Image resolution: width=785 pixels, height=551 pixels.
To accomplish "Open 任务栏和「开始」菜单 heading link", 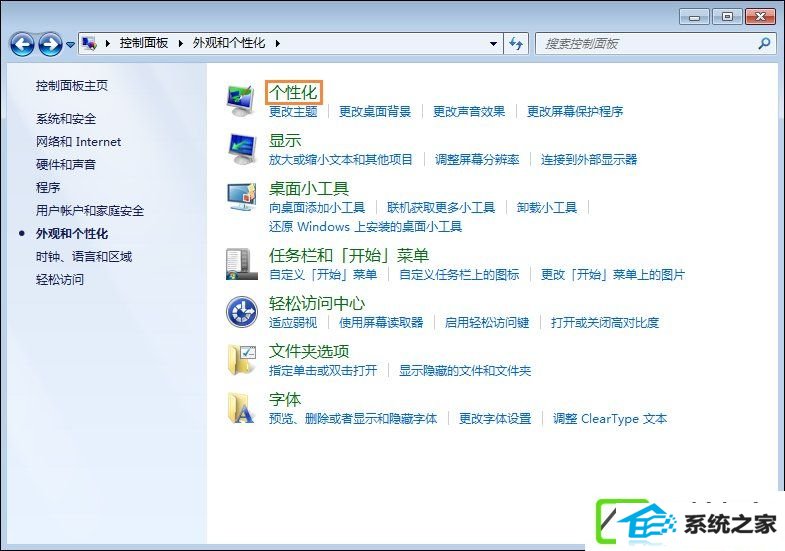I will (349, 256).
